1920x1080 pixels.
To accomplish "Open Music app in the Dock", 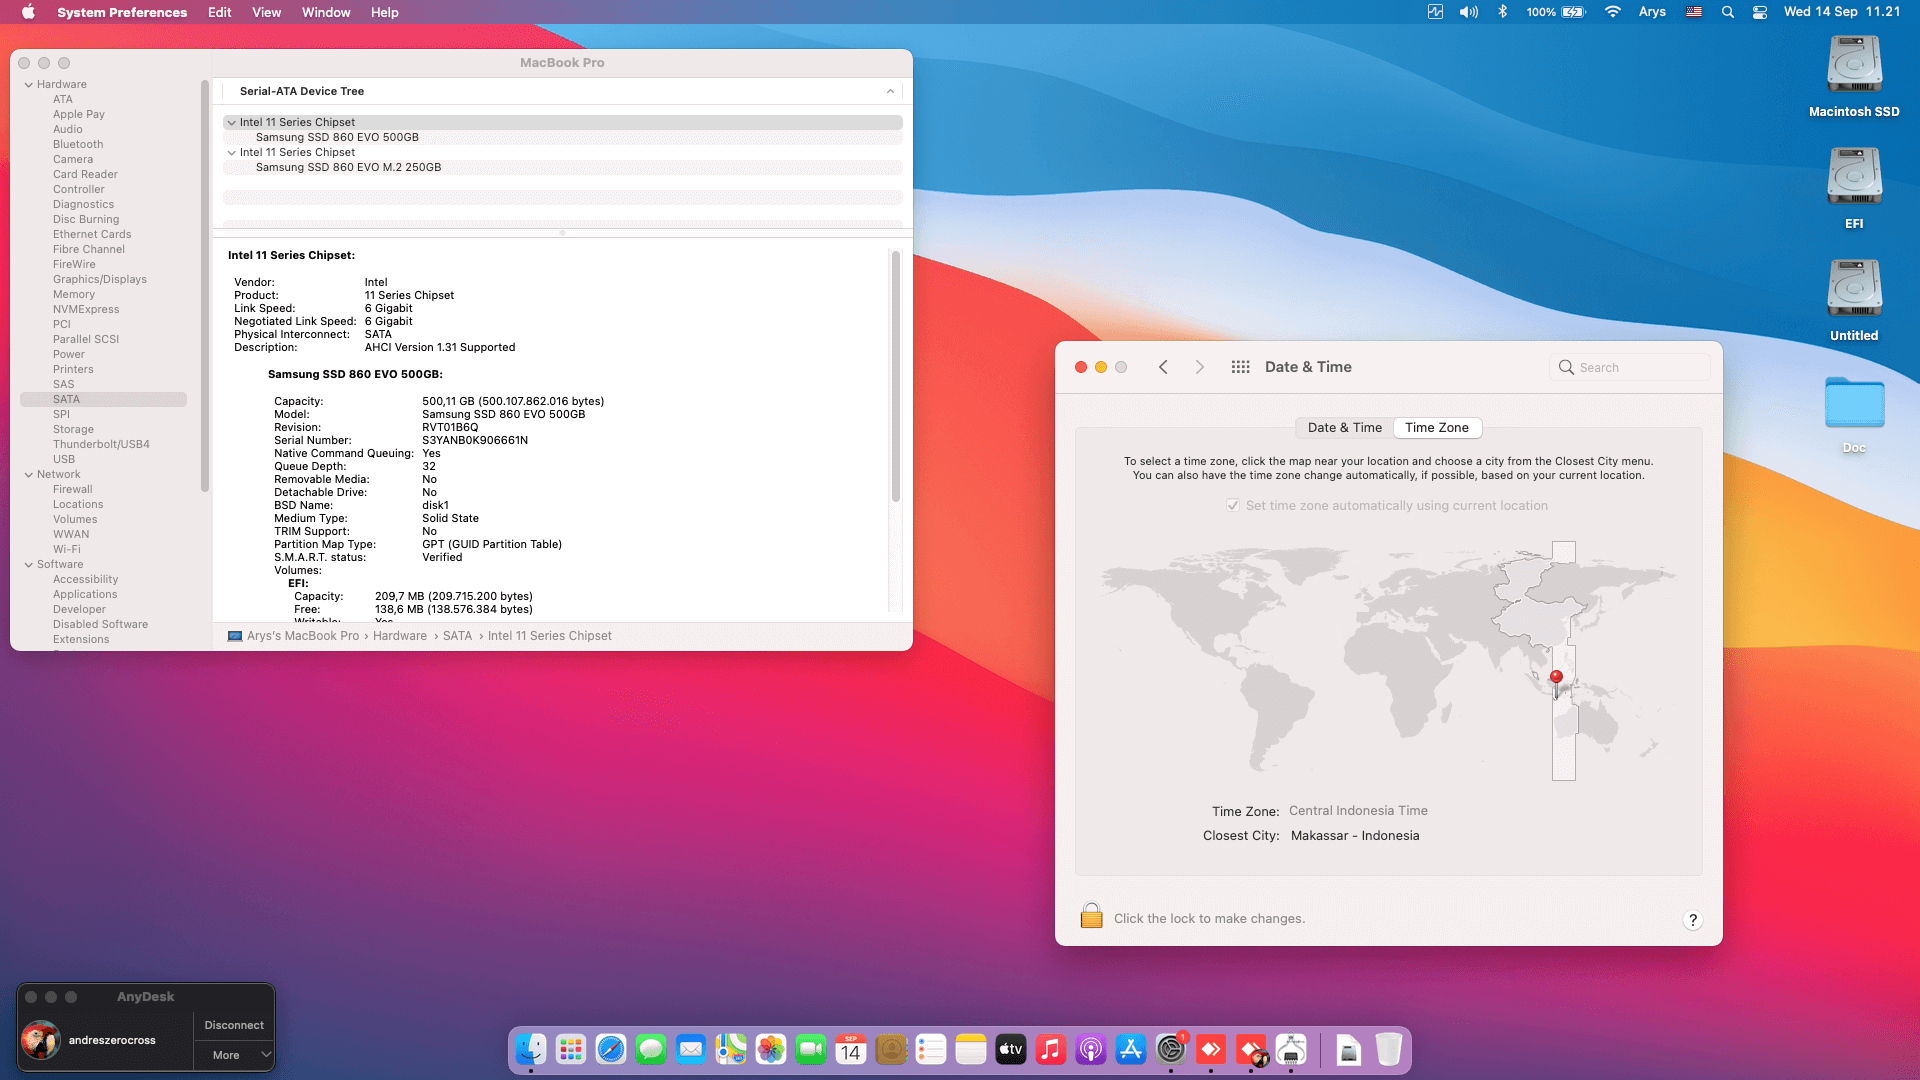I will pyautogui.click(x=1051, y=1049).
